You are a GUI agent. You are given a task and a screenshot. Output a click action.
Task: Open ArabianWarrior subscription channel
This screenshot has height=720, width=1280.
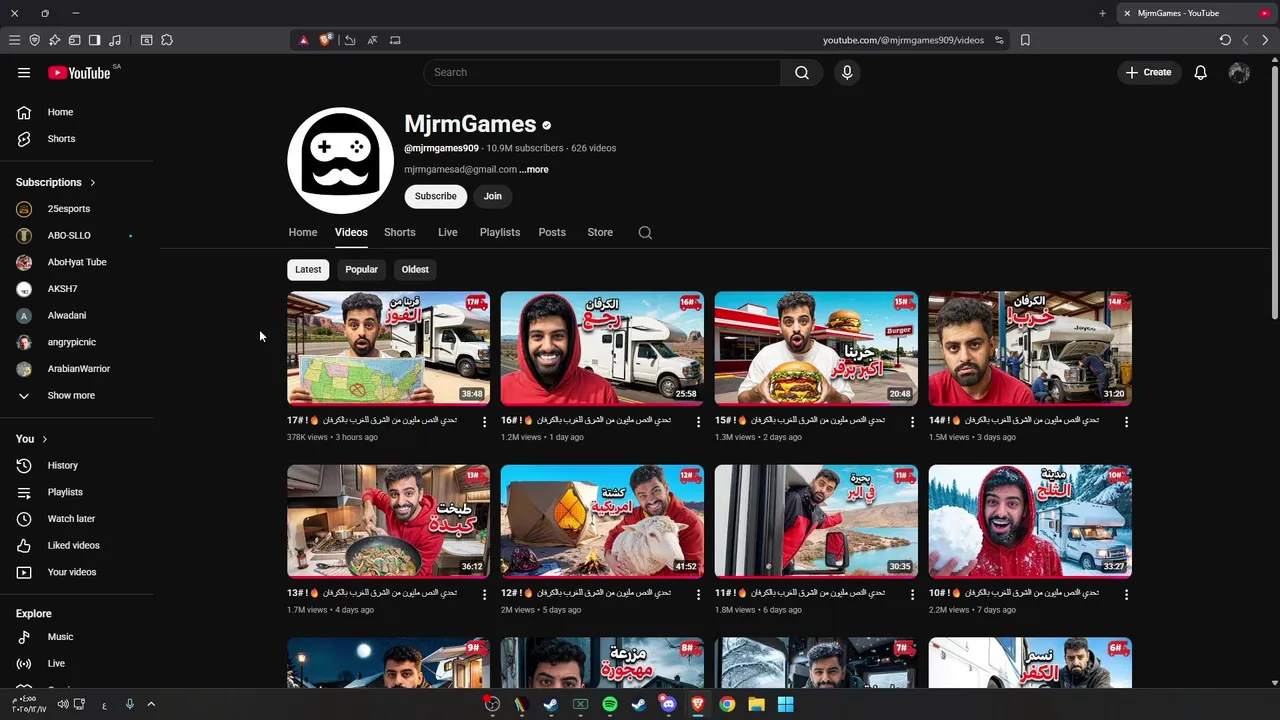[80, 369]
